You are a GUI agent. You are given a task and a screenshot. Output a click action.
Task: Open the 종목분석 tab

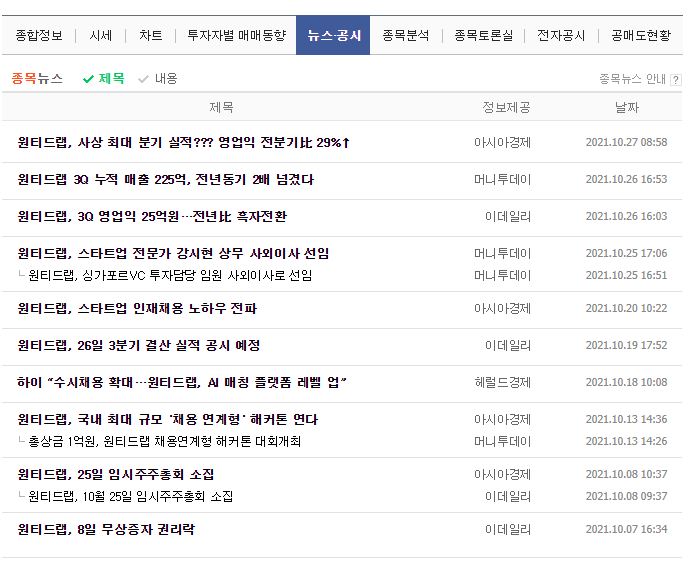(405, 35)
